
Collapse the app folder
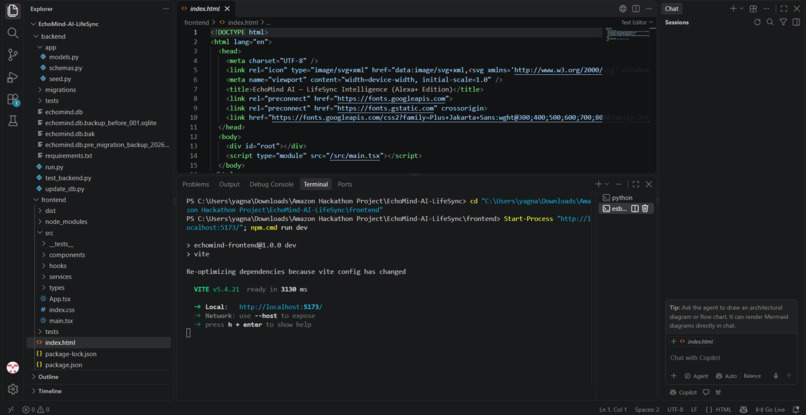coord(50,47)
